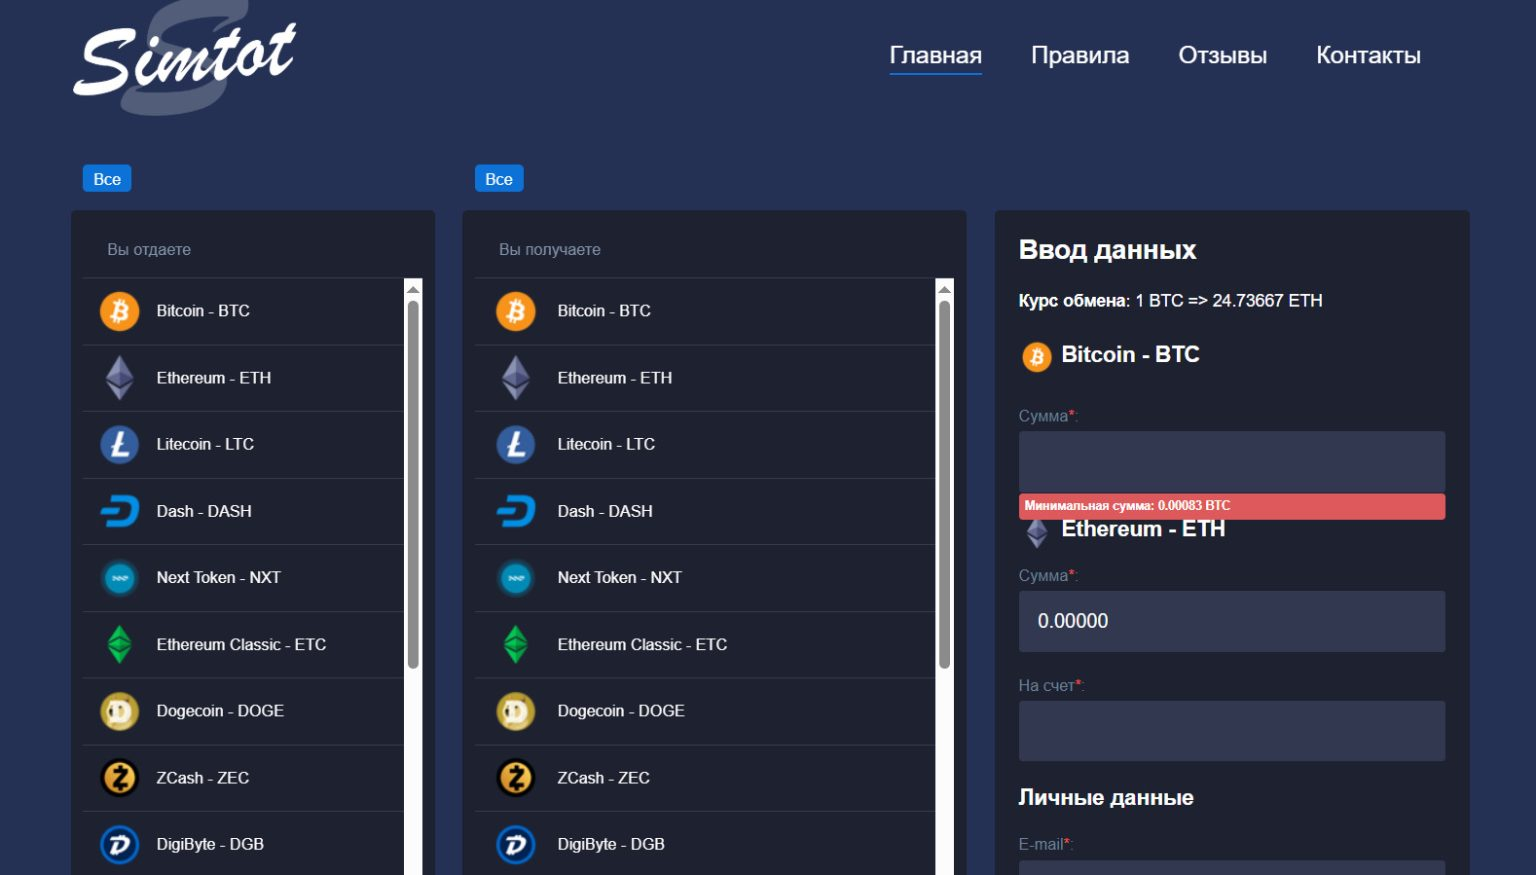The height and width of the screenshot is (875, 1536).
Task: Select Litecoin - LTC in the receive list
Action: (x=705, y=444)
